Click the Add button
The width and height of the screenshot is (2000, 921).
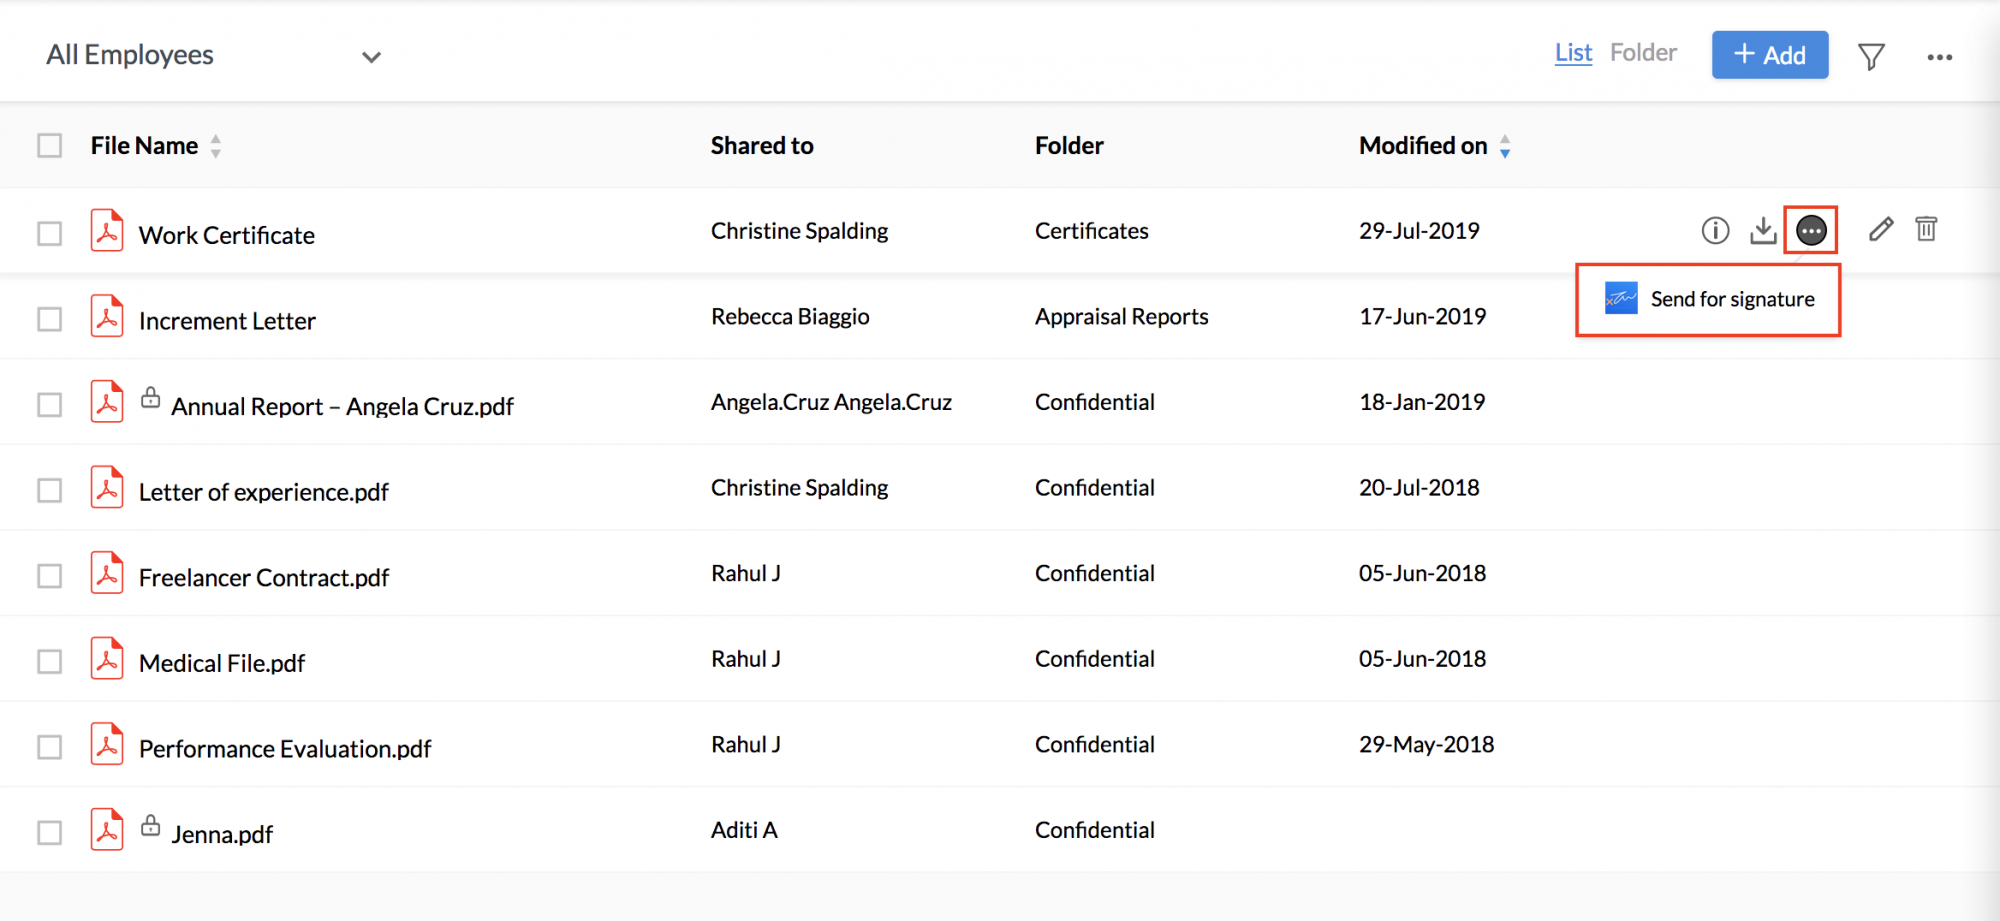click(x=1770, y=55)
